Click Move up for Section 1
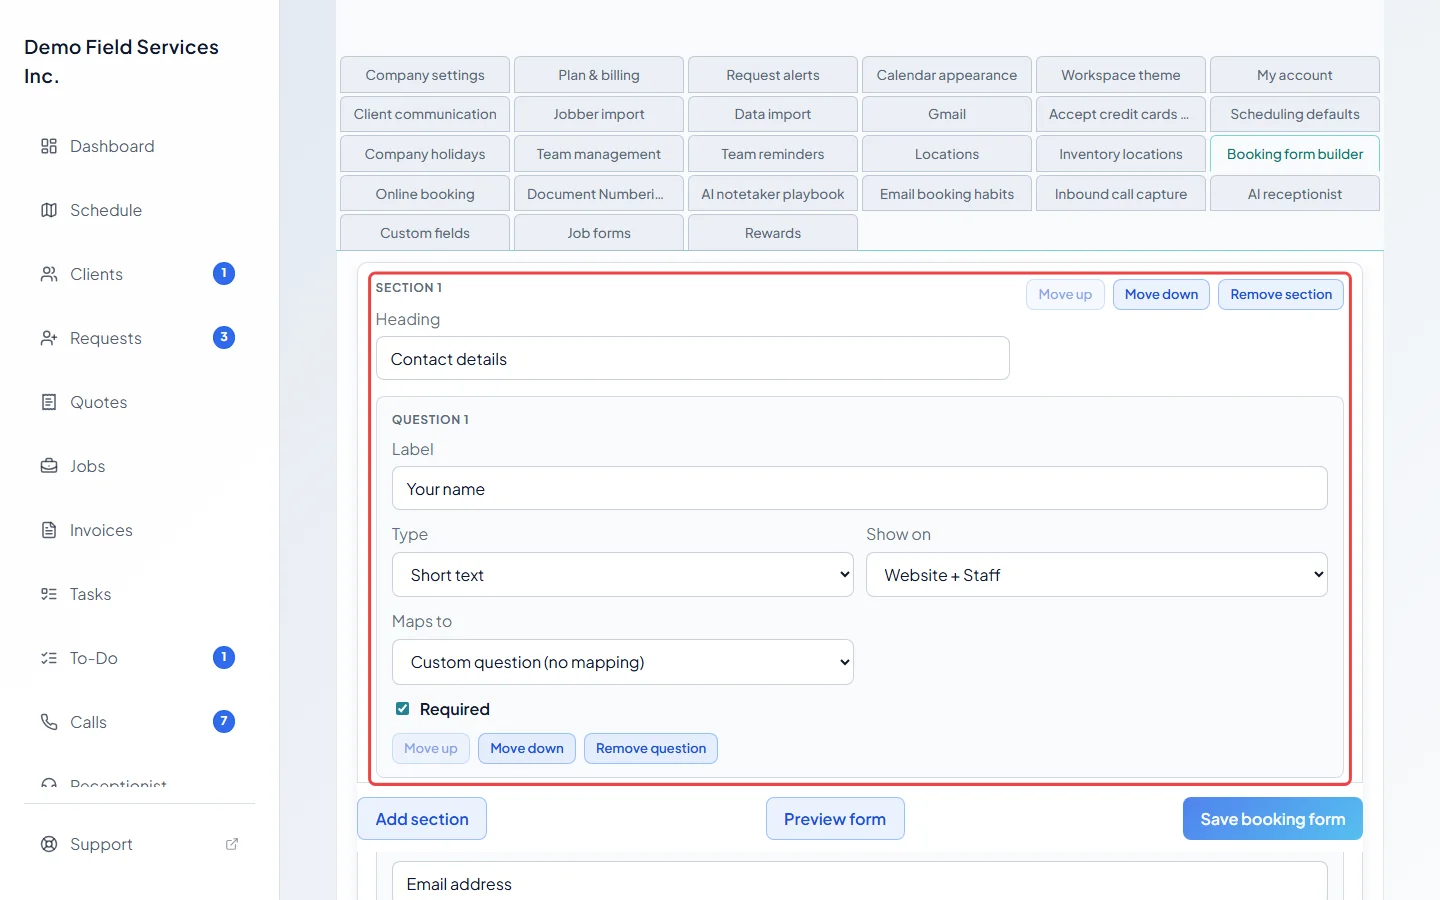 pyautogui.click(x=1065, y=294)
